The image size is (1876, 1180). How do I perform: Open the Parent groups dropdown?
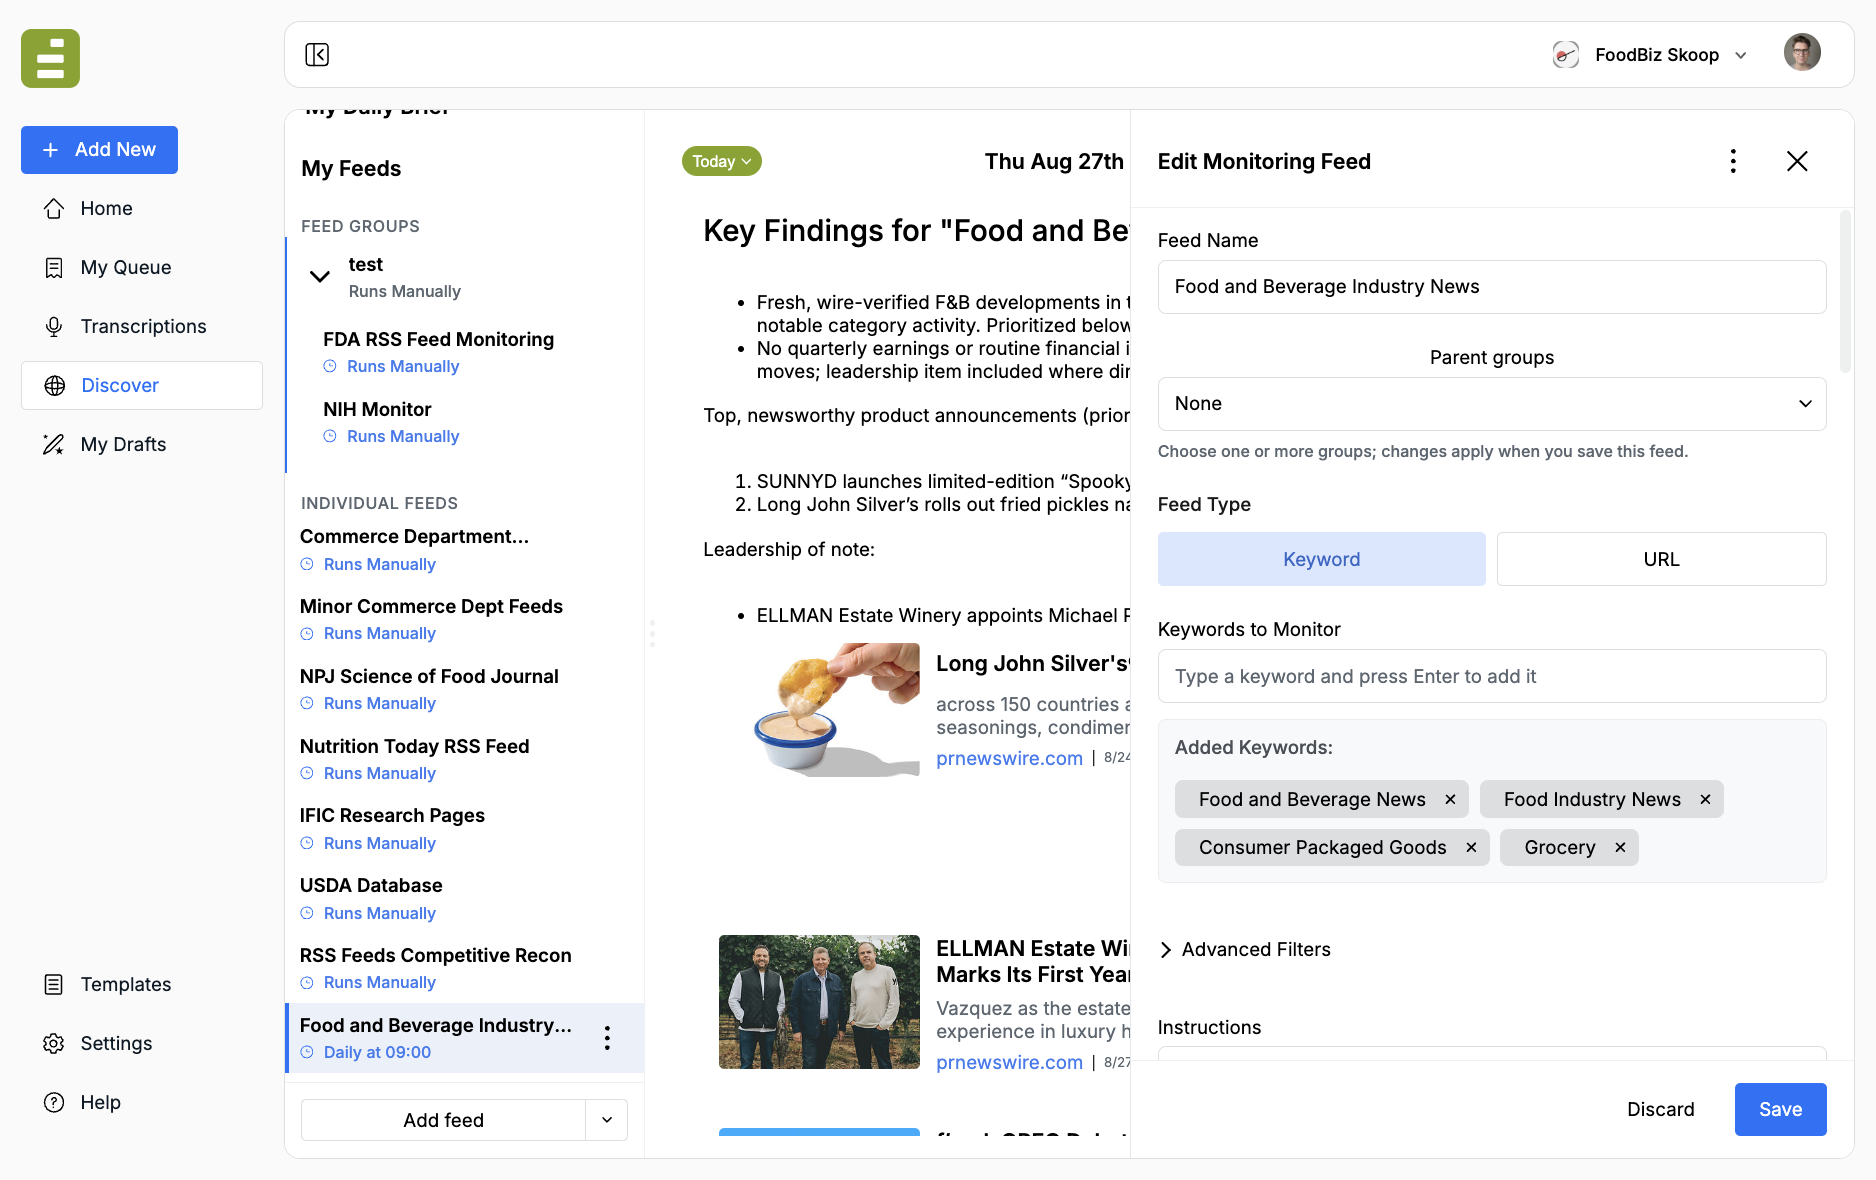click(x=1492, y=404)
